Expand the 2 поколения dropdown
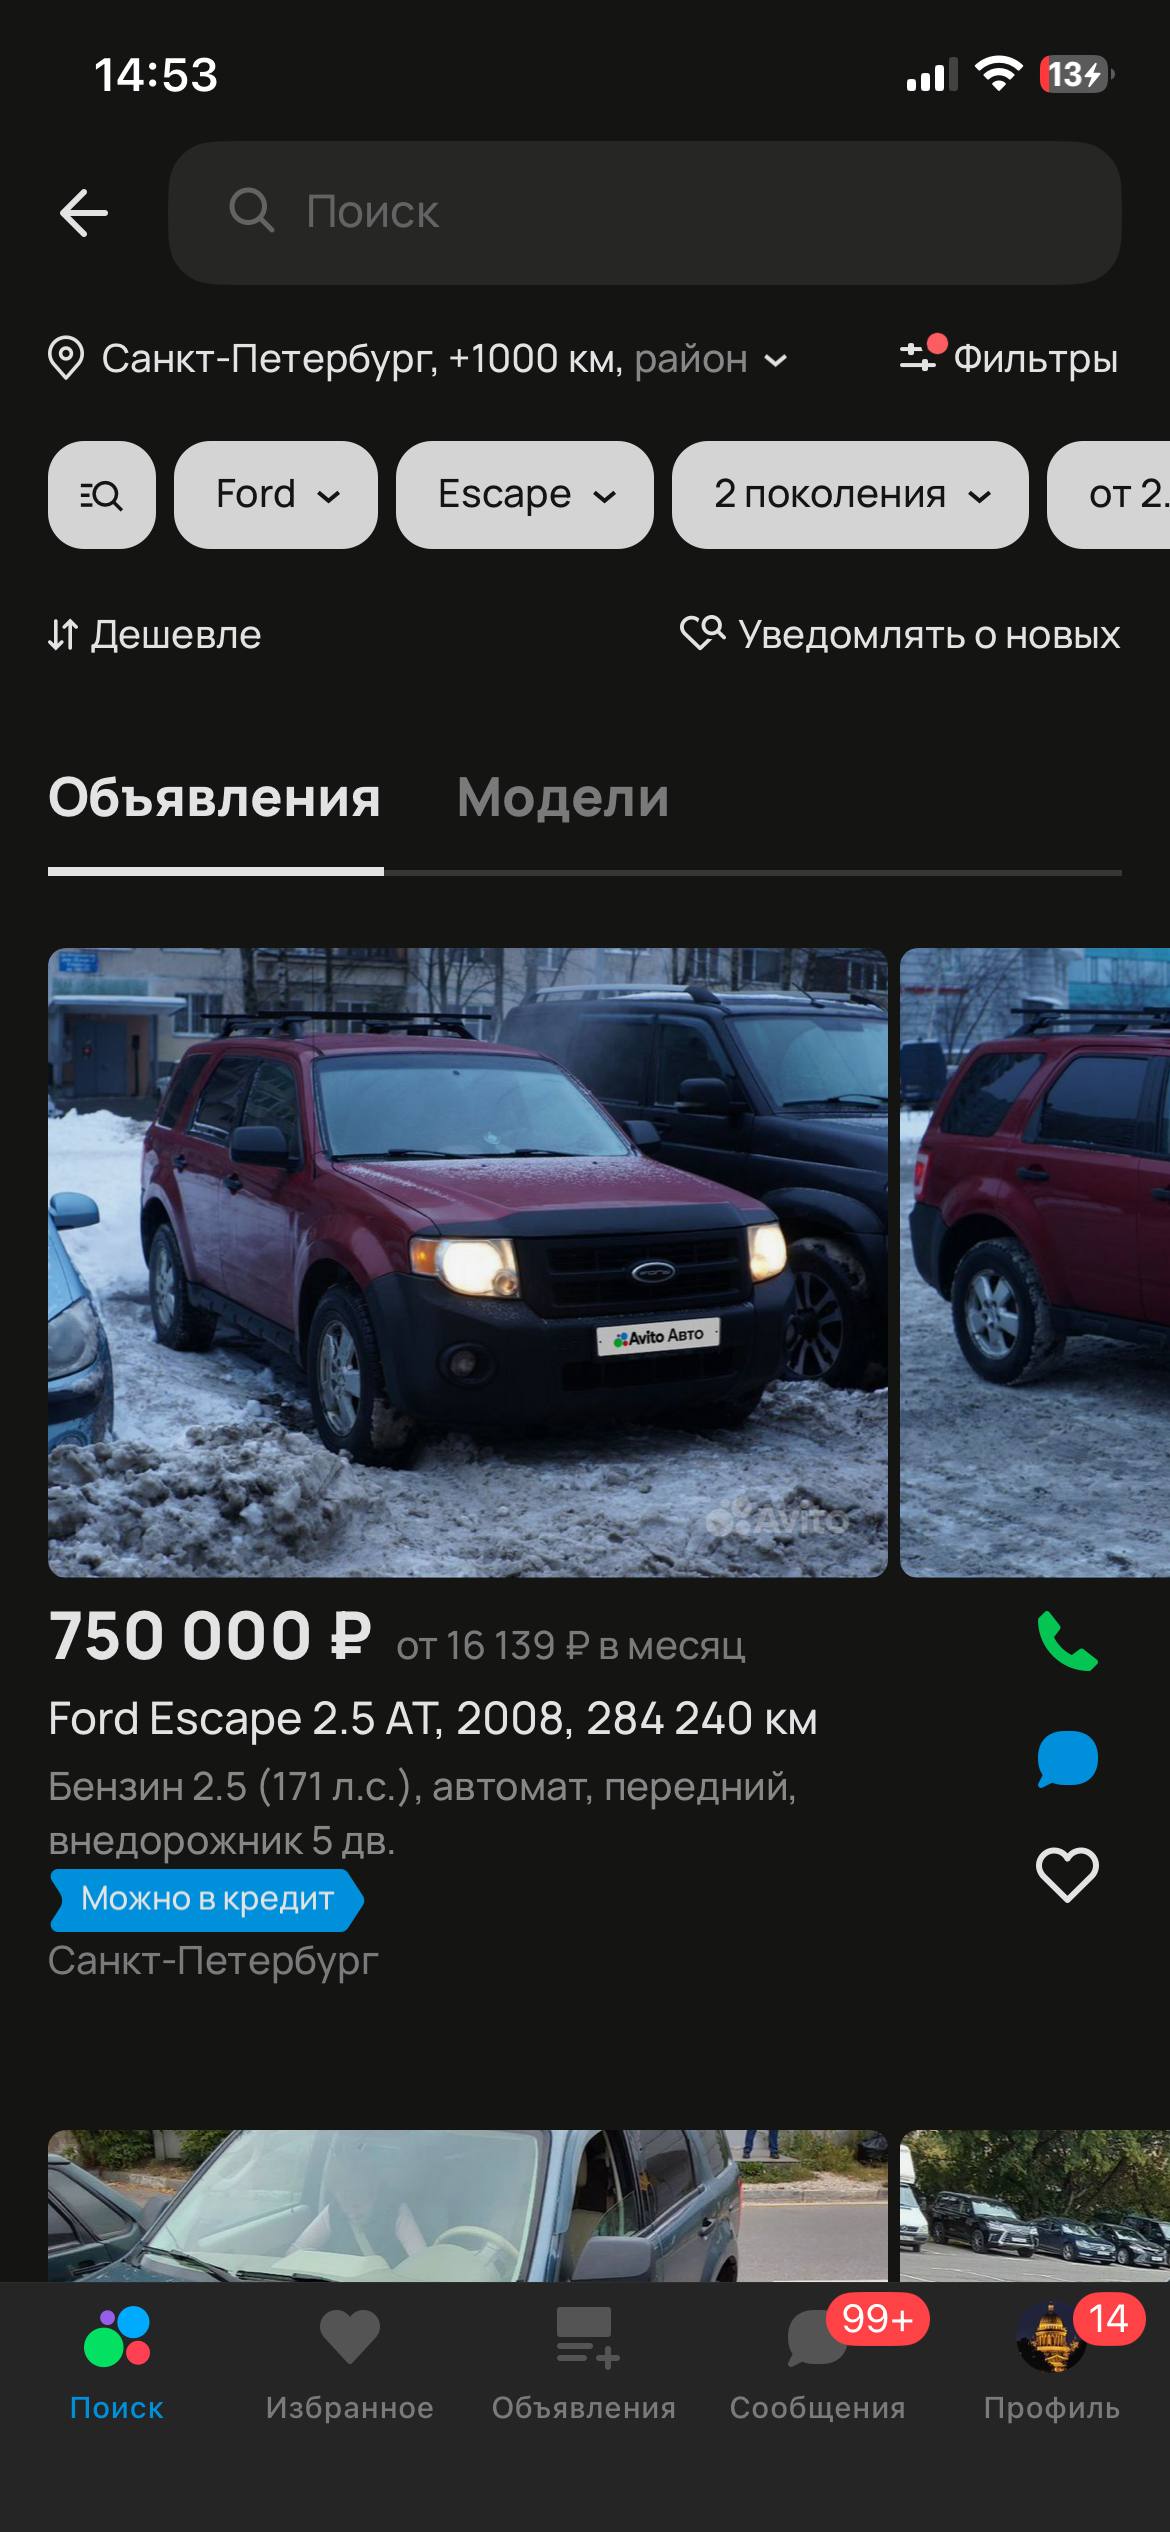The height and width of the screenshot is (2532, 1170). (850, 495)
